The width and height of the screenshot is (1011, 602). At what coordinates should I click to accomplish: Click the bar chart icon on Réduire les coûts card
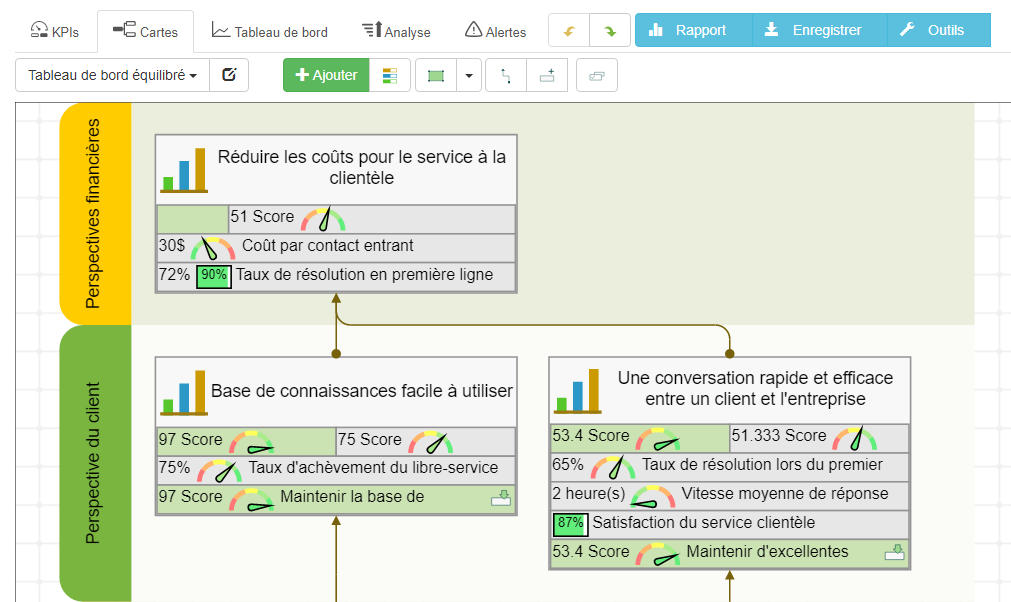pyautogui.click(x=183, y=169)
